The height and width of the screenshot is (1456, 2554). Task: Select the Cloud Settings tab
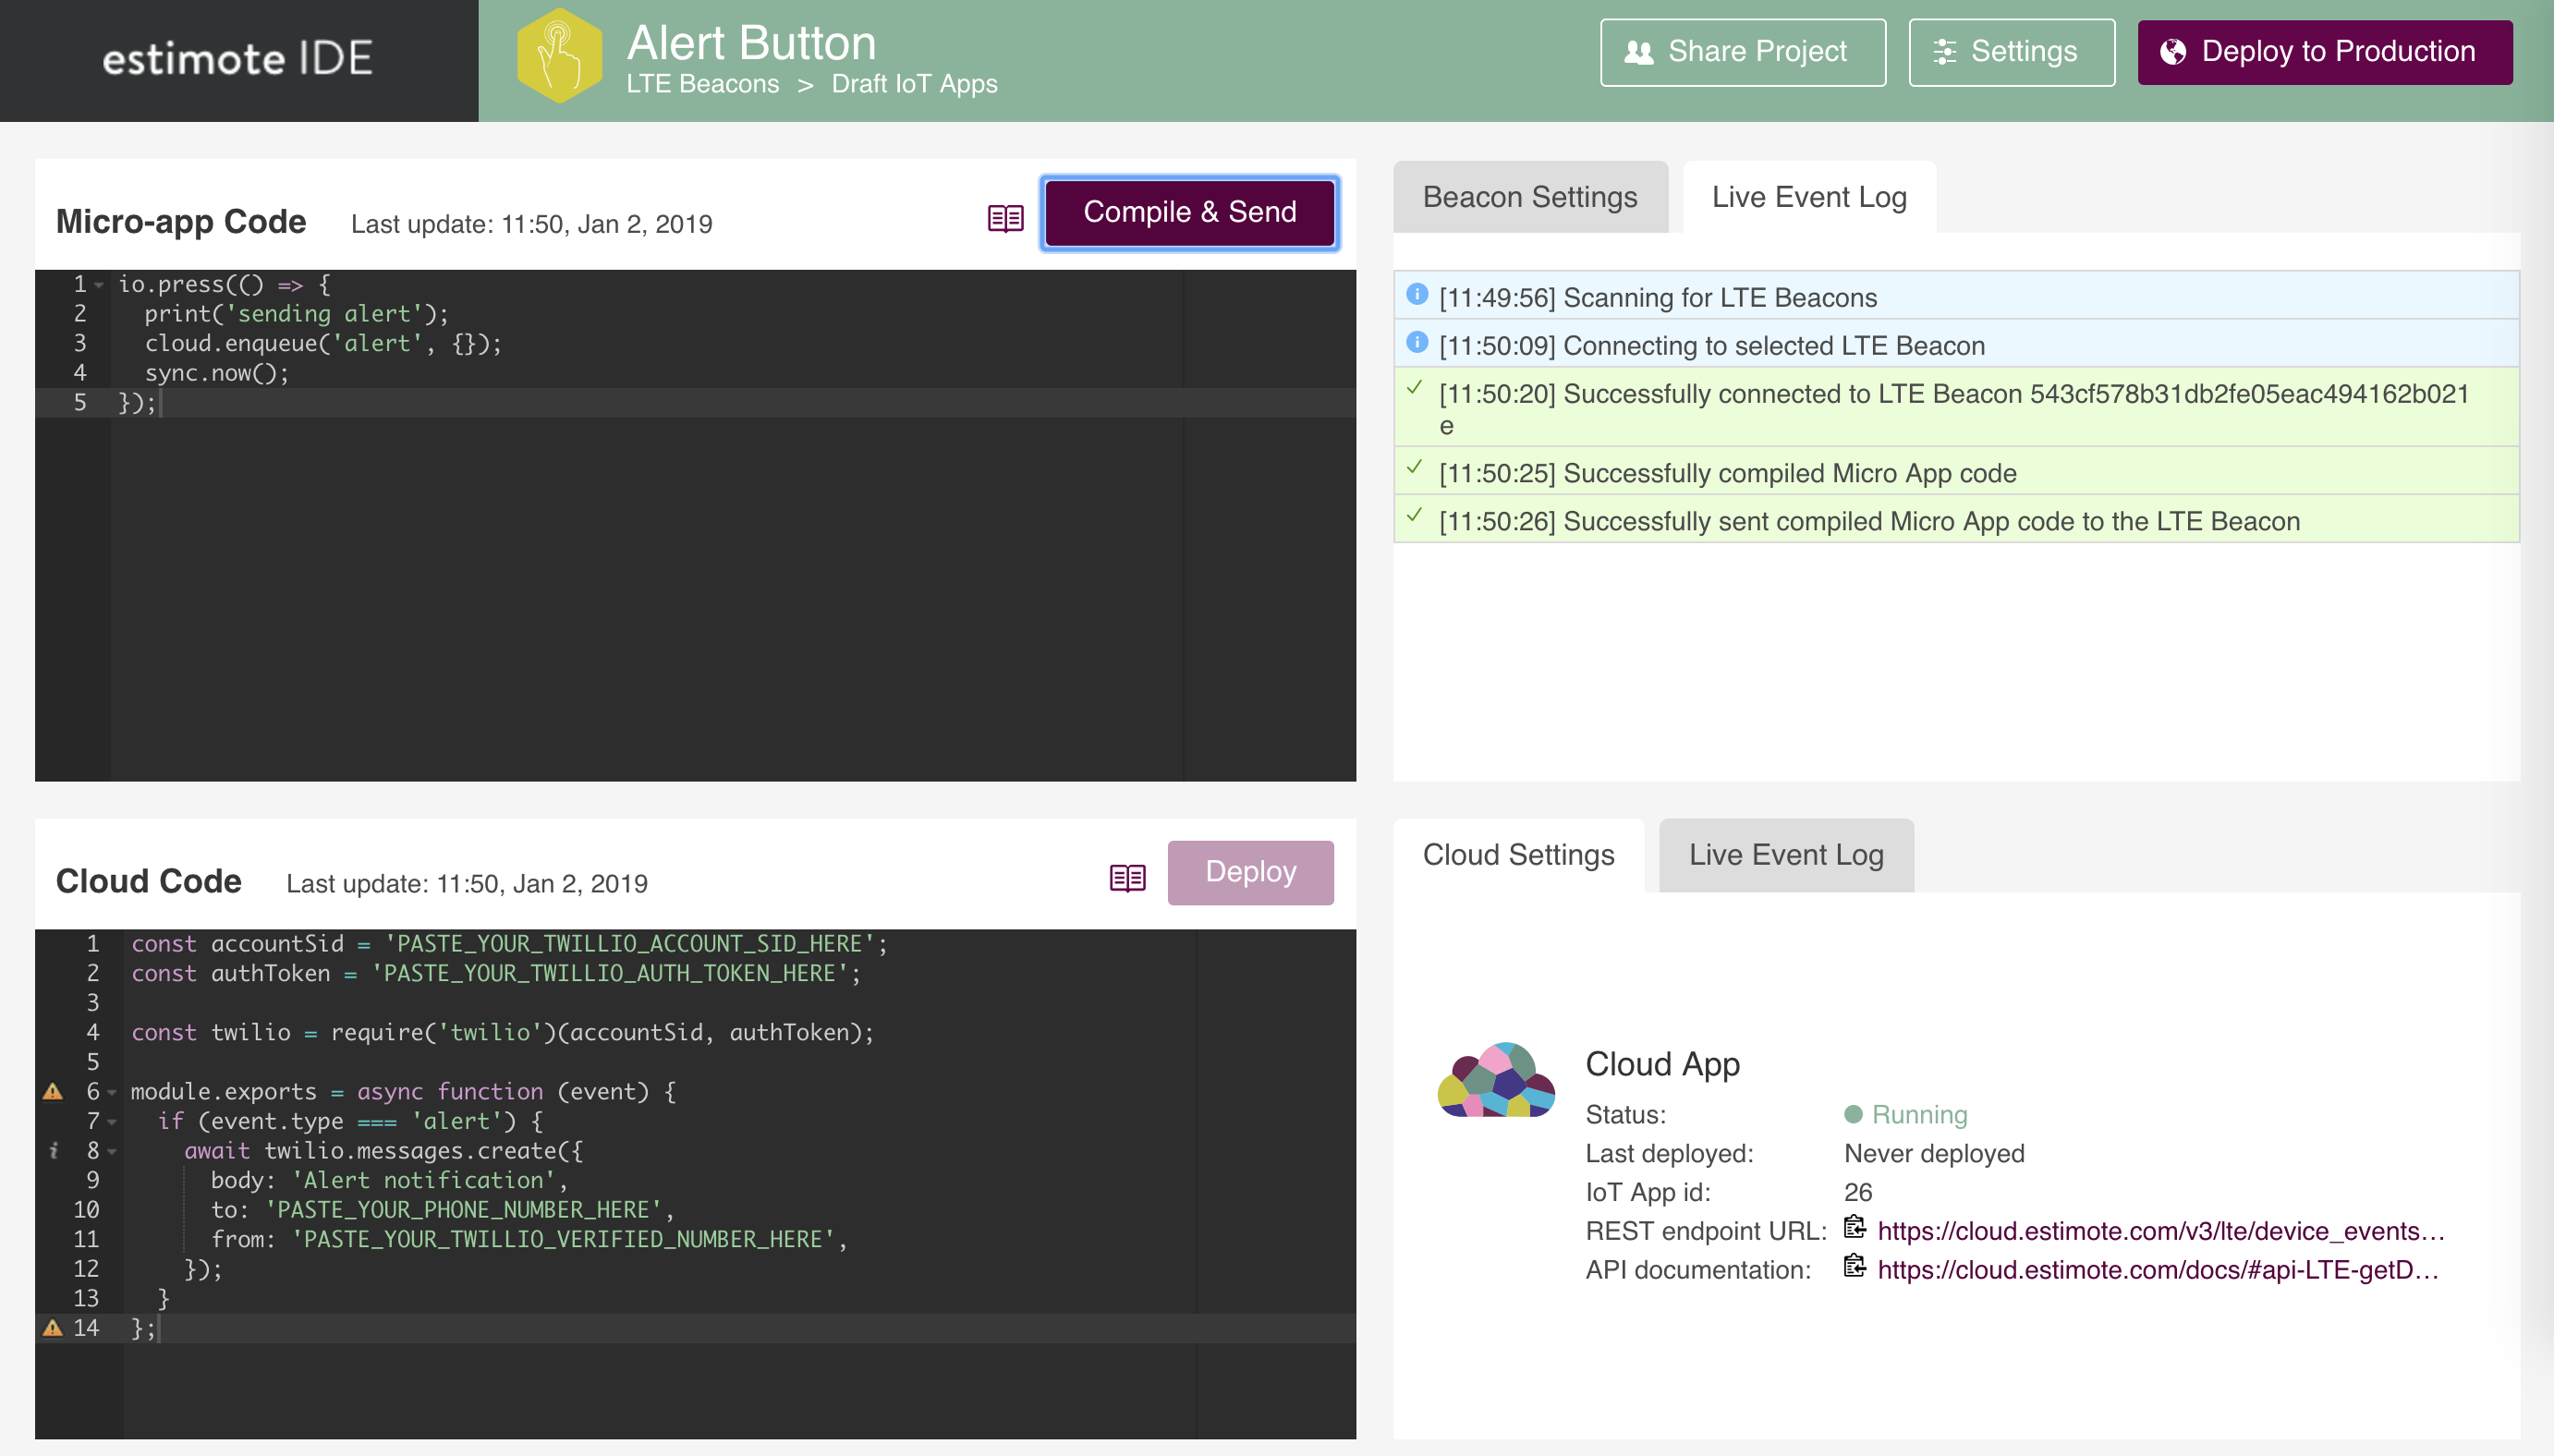(x=1518, y=855)
